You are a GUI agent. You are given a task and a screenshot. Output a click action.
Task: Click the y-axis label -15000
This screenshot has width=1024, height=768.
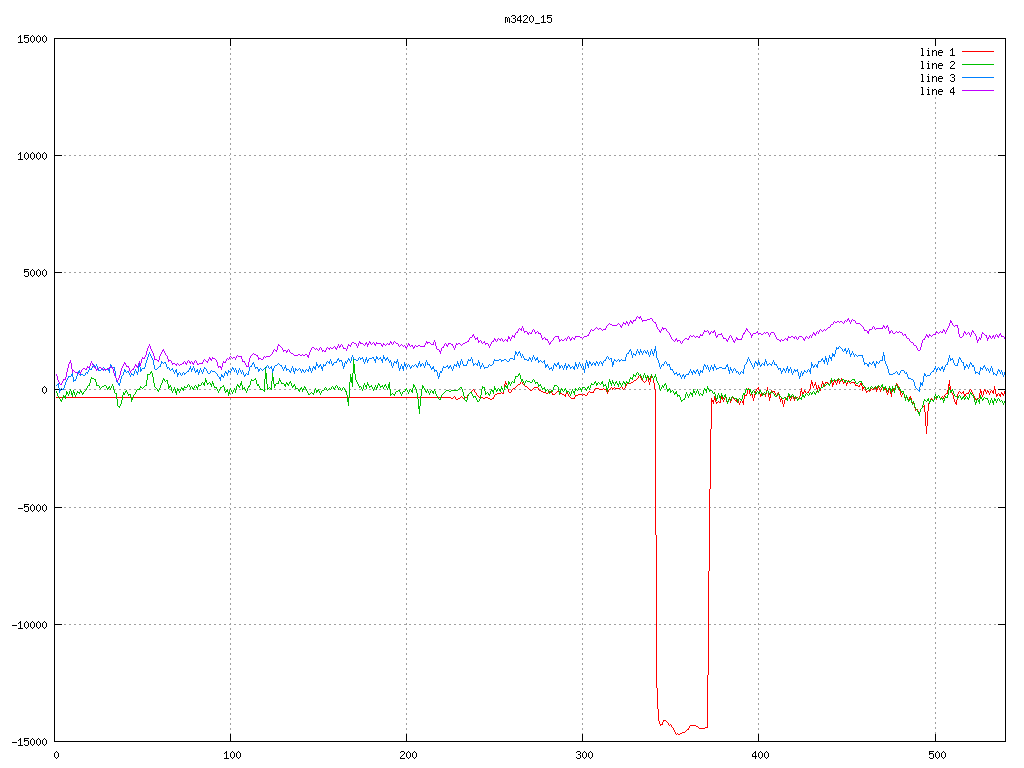(30, 742)
